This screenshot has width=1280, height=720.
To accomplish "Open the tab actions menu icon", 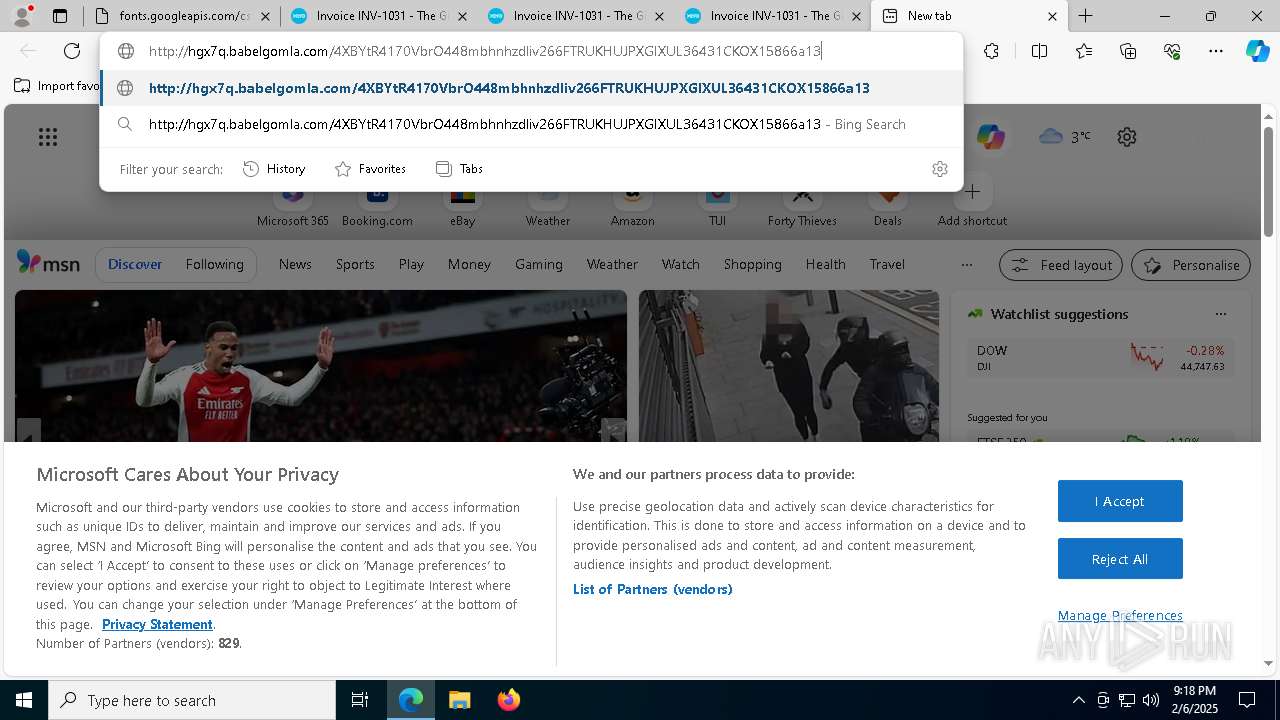I will [x=60, y=16].
